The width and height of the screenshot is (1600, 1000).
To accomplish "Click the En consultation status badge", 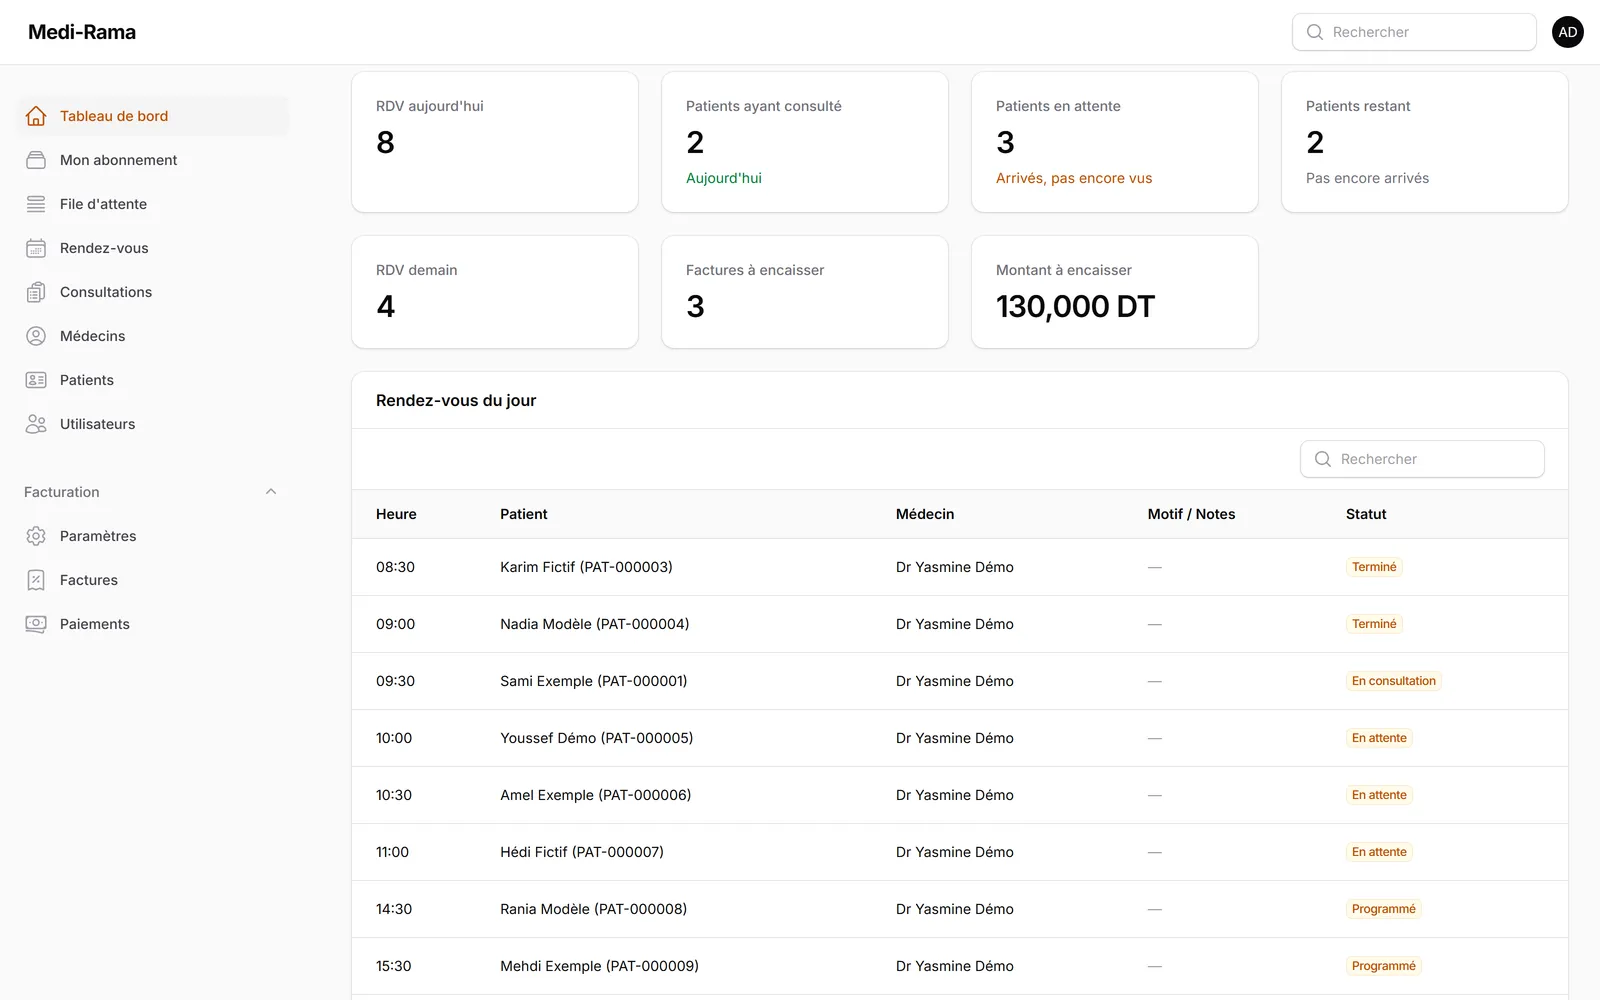I will tap(1394, 681).
